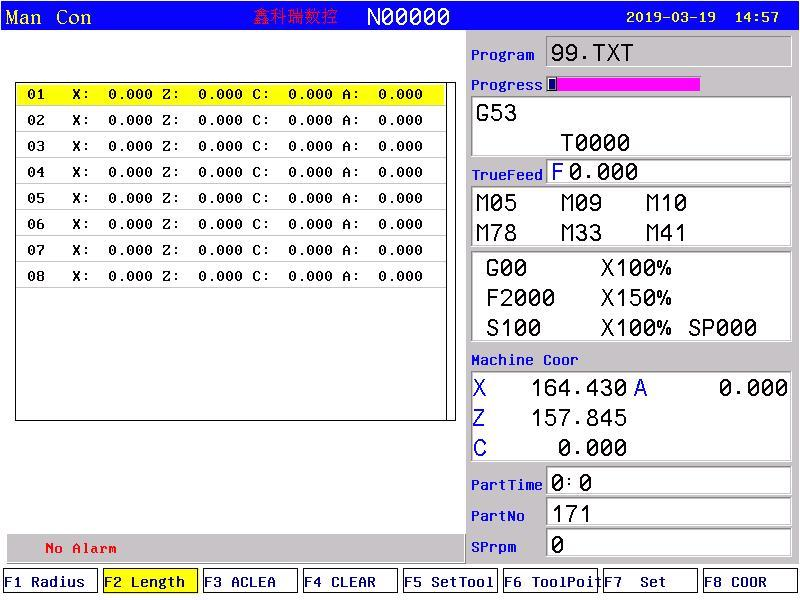The image size is (800, 600).
Task: Click the magenta Progress bar
Action: tap(623, 84)
